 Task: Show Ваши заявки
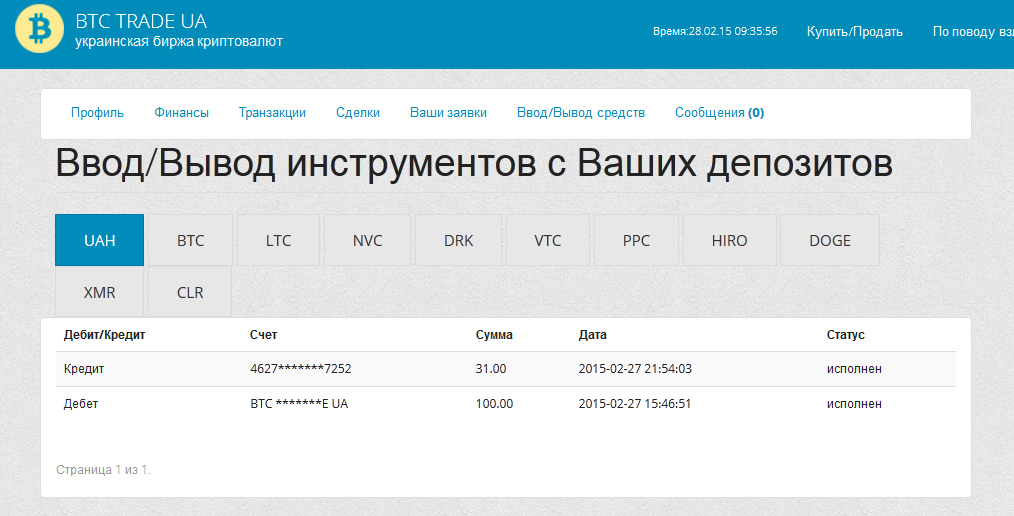click(448, 113)
